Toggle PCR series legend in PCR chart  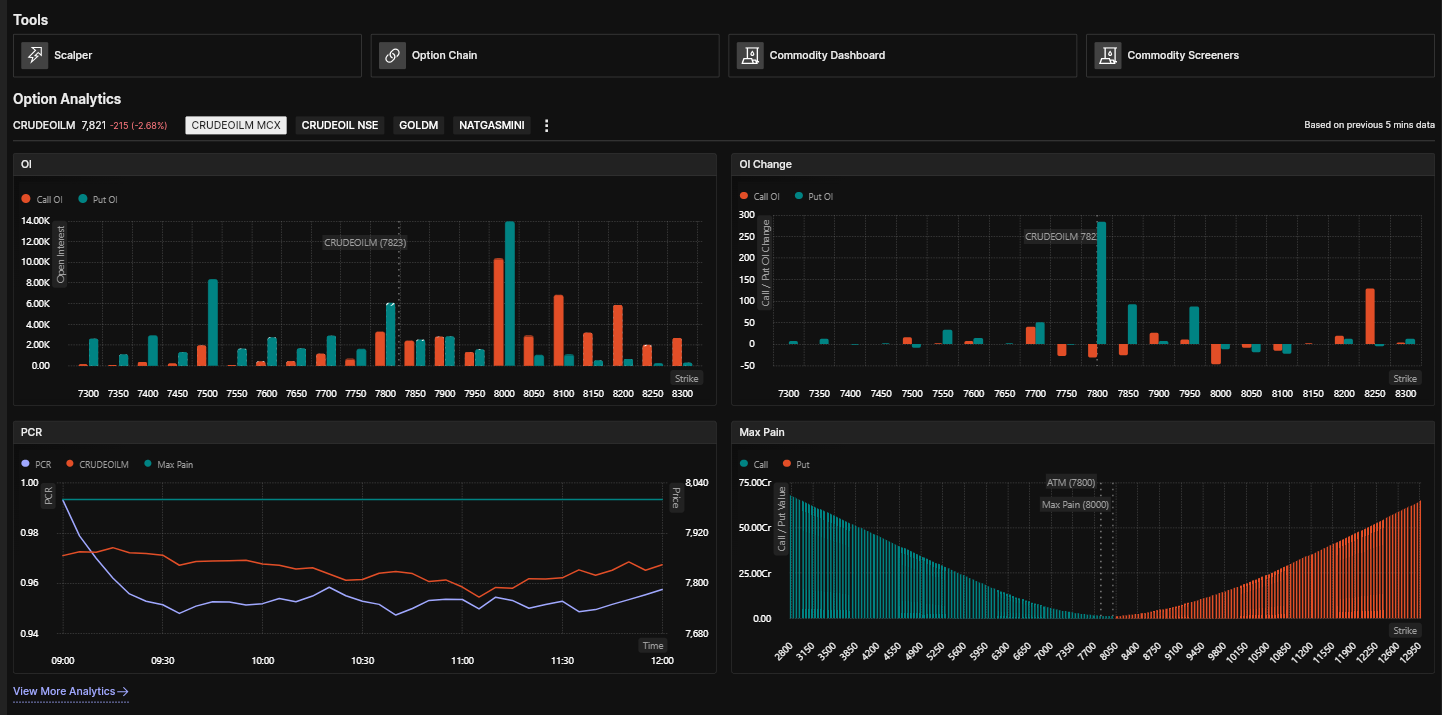tap(36, 465)
